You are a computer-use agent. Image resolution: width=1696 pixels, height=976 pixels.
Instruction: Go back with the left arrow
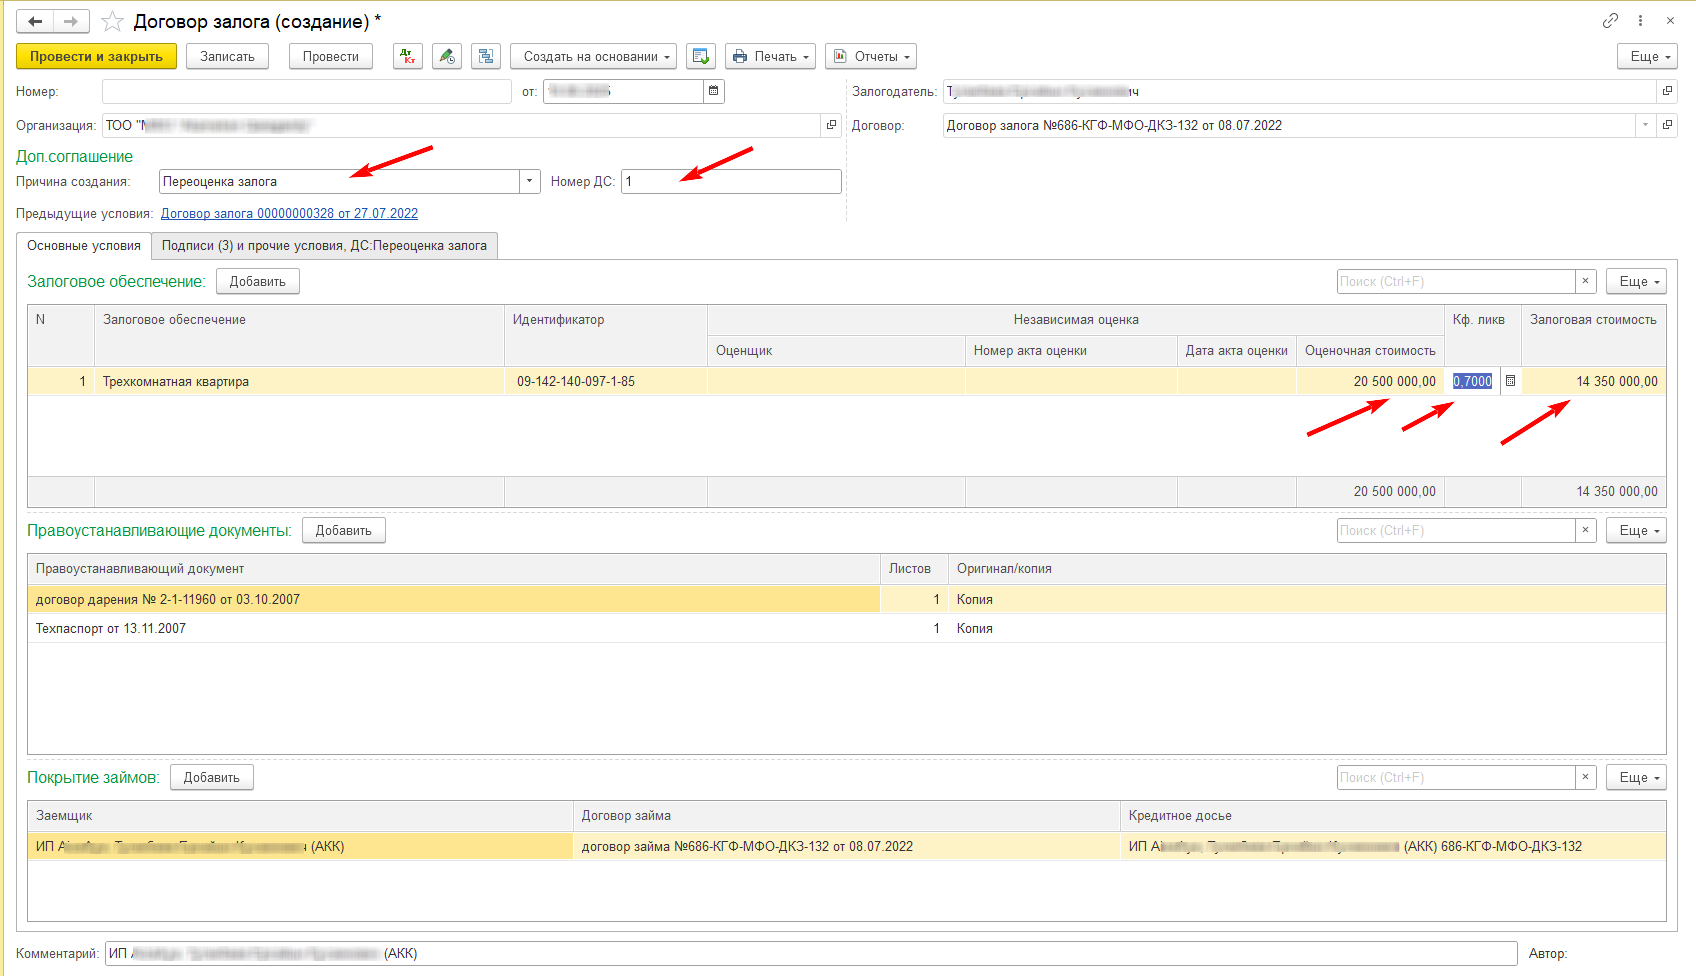[35, 21]
